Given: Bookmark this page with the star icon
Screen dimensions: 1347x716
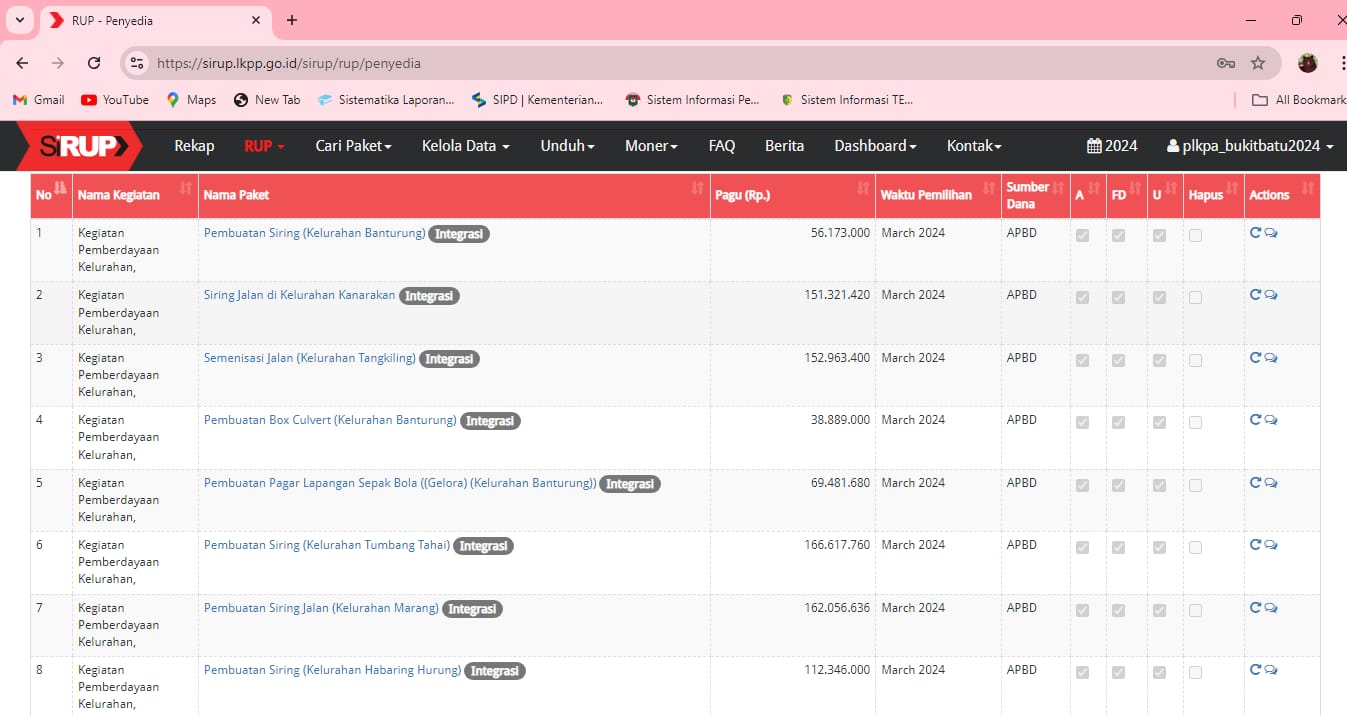Looking at the screenshot, I should point(1258,63).
